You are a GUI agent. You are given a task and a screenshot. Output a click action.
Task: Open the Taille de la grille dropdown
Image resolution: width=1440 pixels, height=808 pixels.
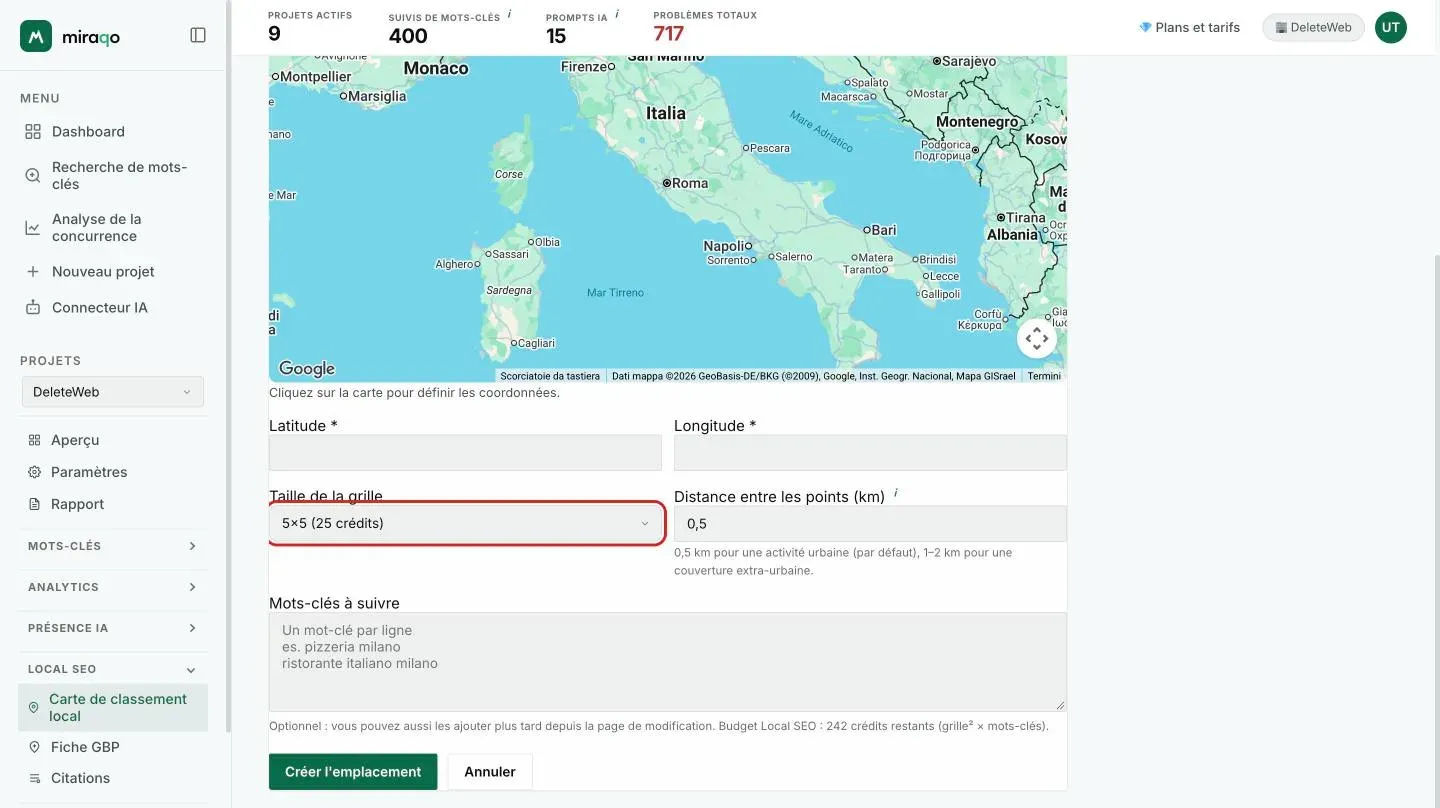[x=465, y=523]
